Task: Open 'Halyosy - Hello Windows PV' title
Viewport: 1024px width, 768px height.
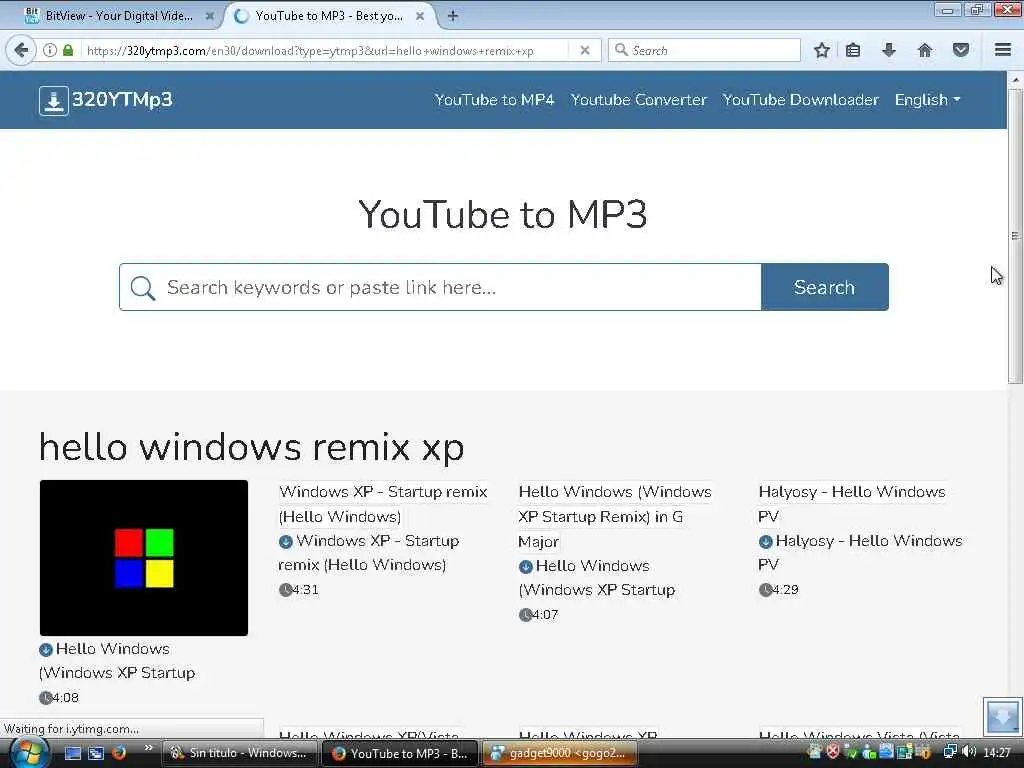Action: (x=852, y=504)
